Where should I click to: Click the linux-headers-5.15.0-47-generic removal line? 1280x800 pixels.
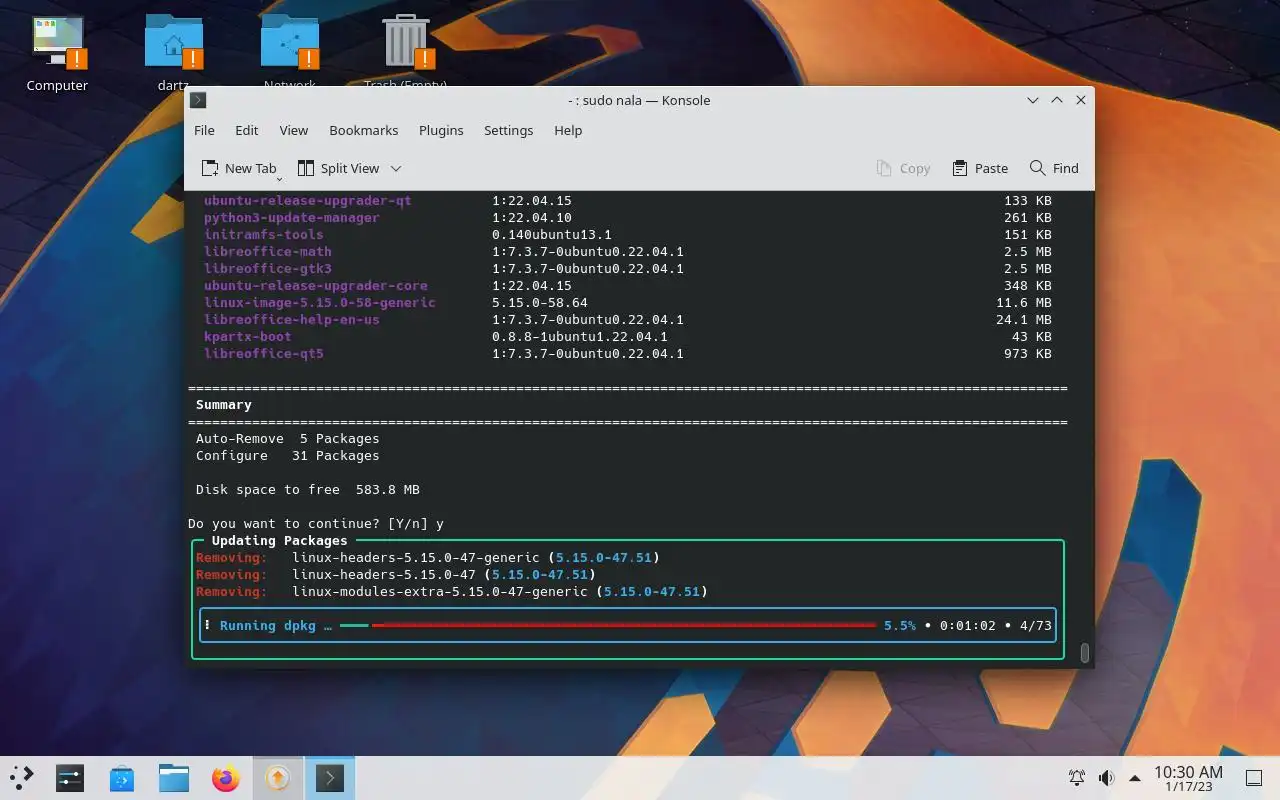click(428, 557)
